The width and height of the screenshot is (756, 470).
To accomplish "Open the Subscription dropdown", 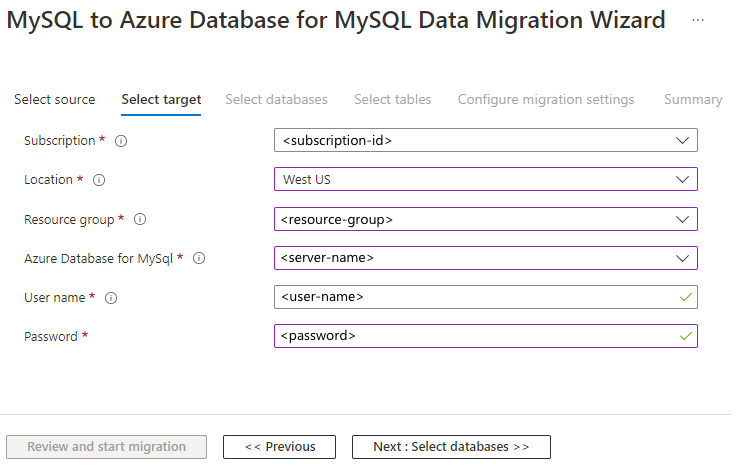I will pyautogui.click(x=485, y=140).
